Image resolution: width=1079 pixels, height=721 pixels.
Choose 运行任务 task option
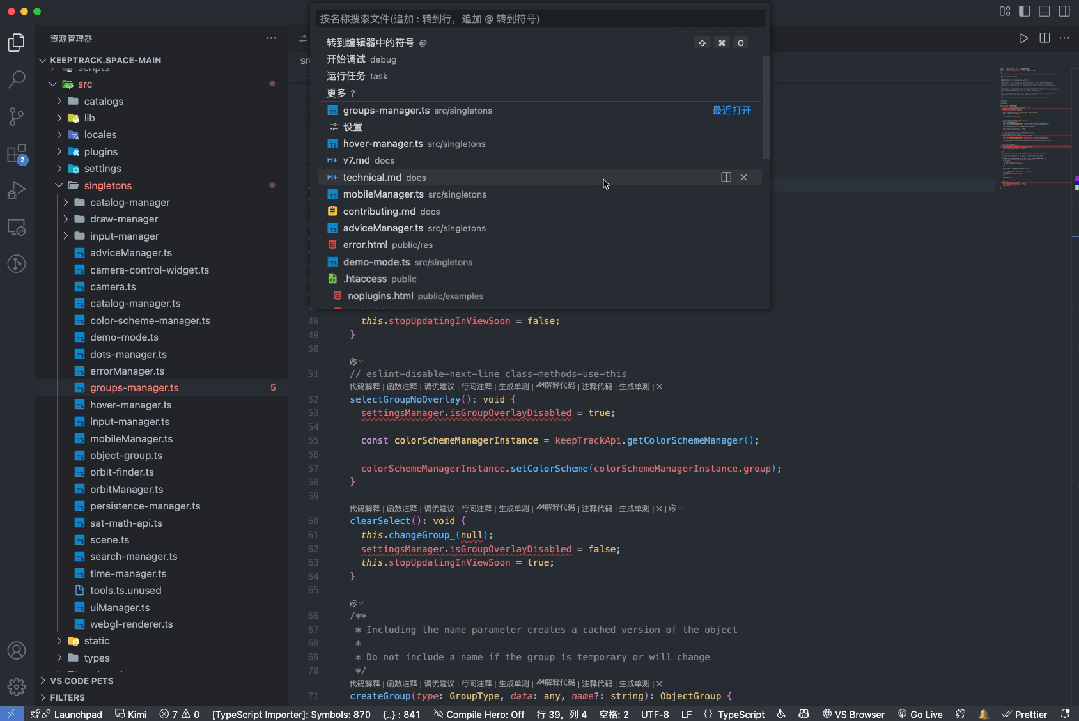(540, 76)
